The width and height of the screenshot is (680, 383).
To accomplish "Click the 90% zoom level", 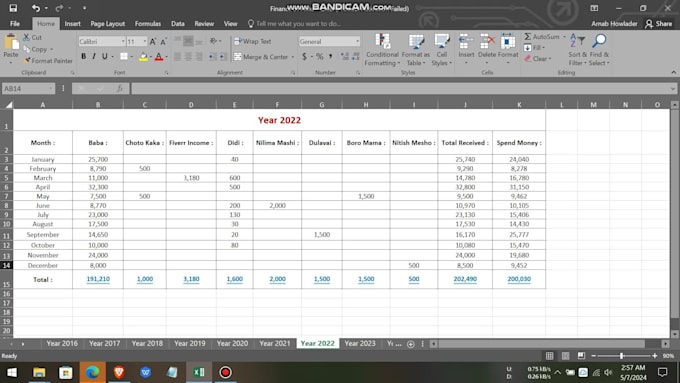I will (668, 356).
